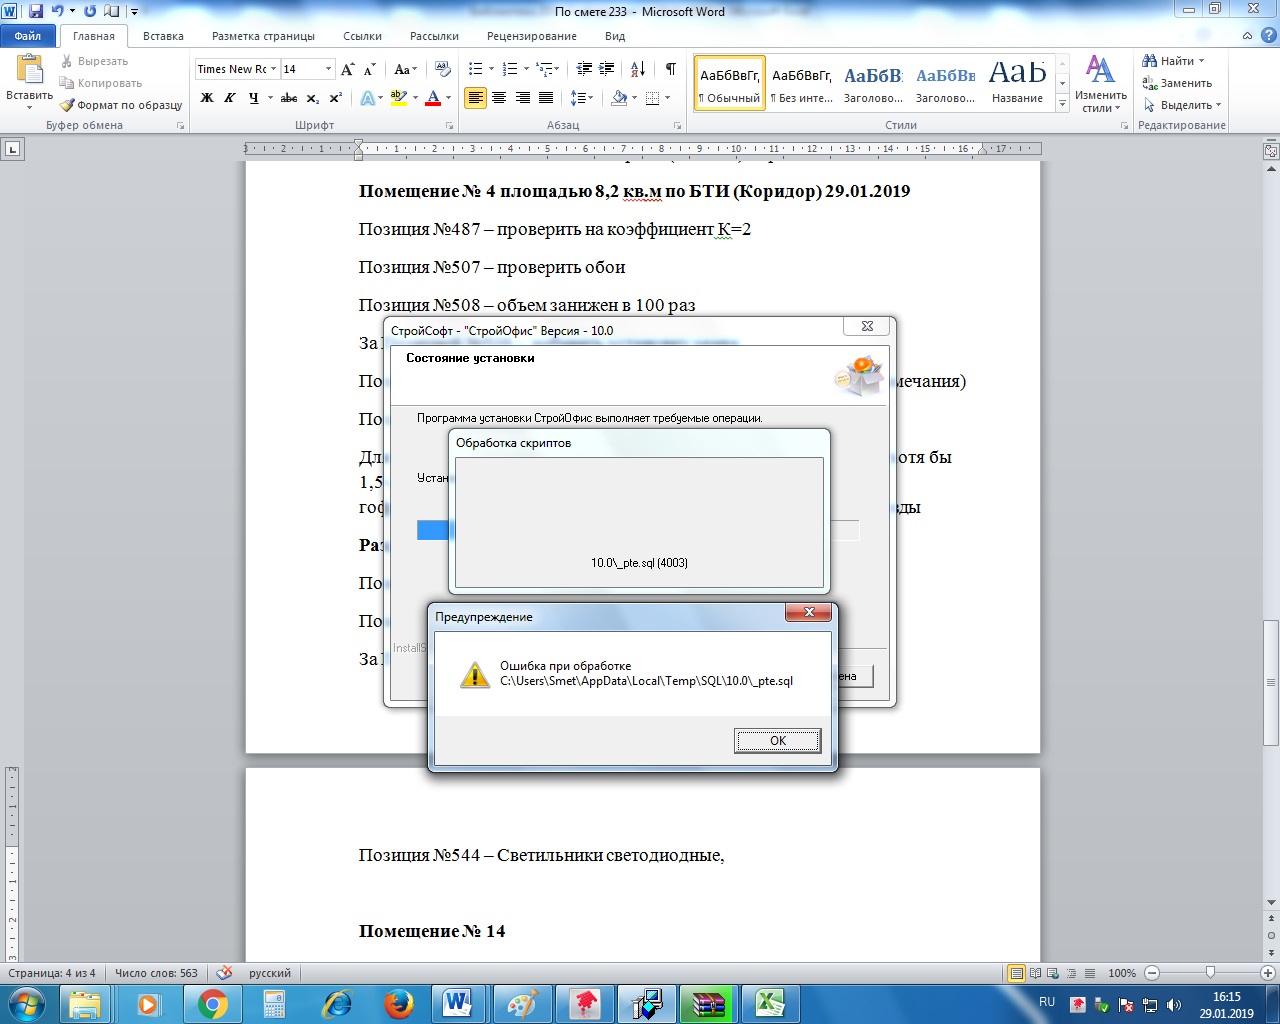Sort text with the A-Я sort icon
The height and width of the screenshot is (1024, 1280).
[638, 69]
